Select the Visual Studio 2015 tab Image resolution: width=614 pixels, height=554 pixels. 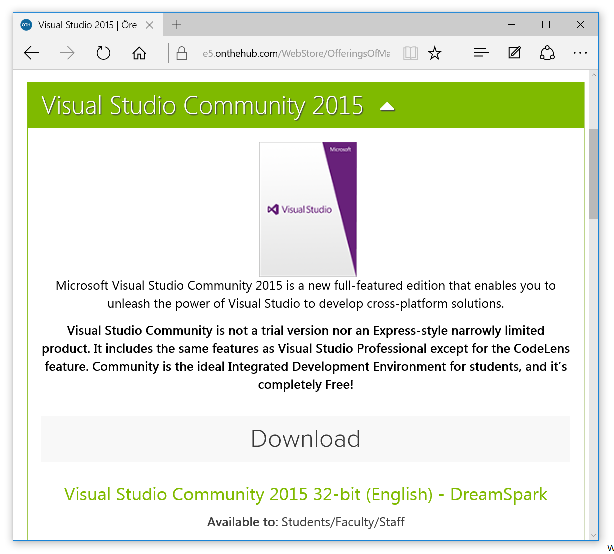88,25
